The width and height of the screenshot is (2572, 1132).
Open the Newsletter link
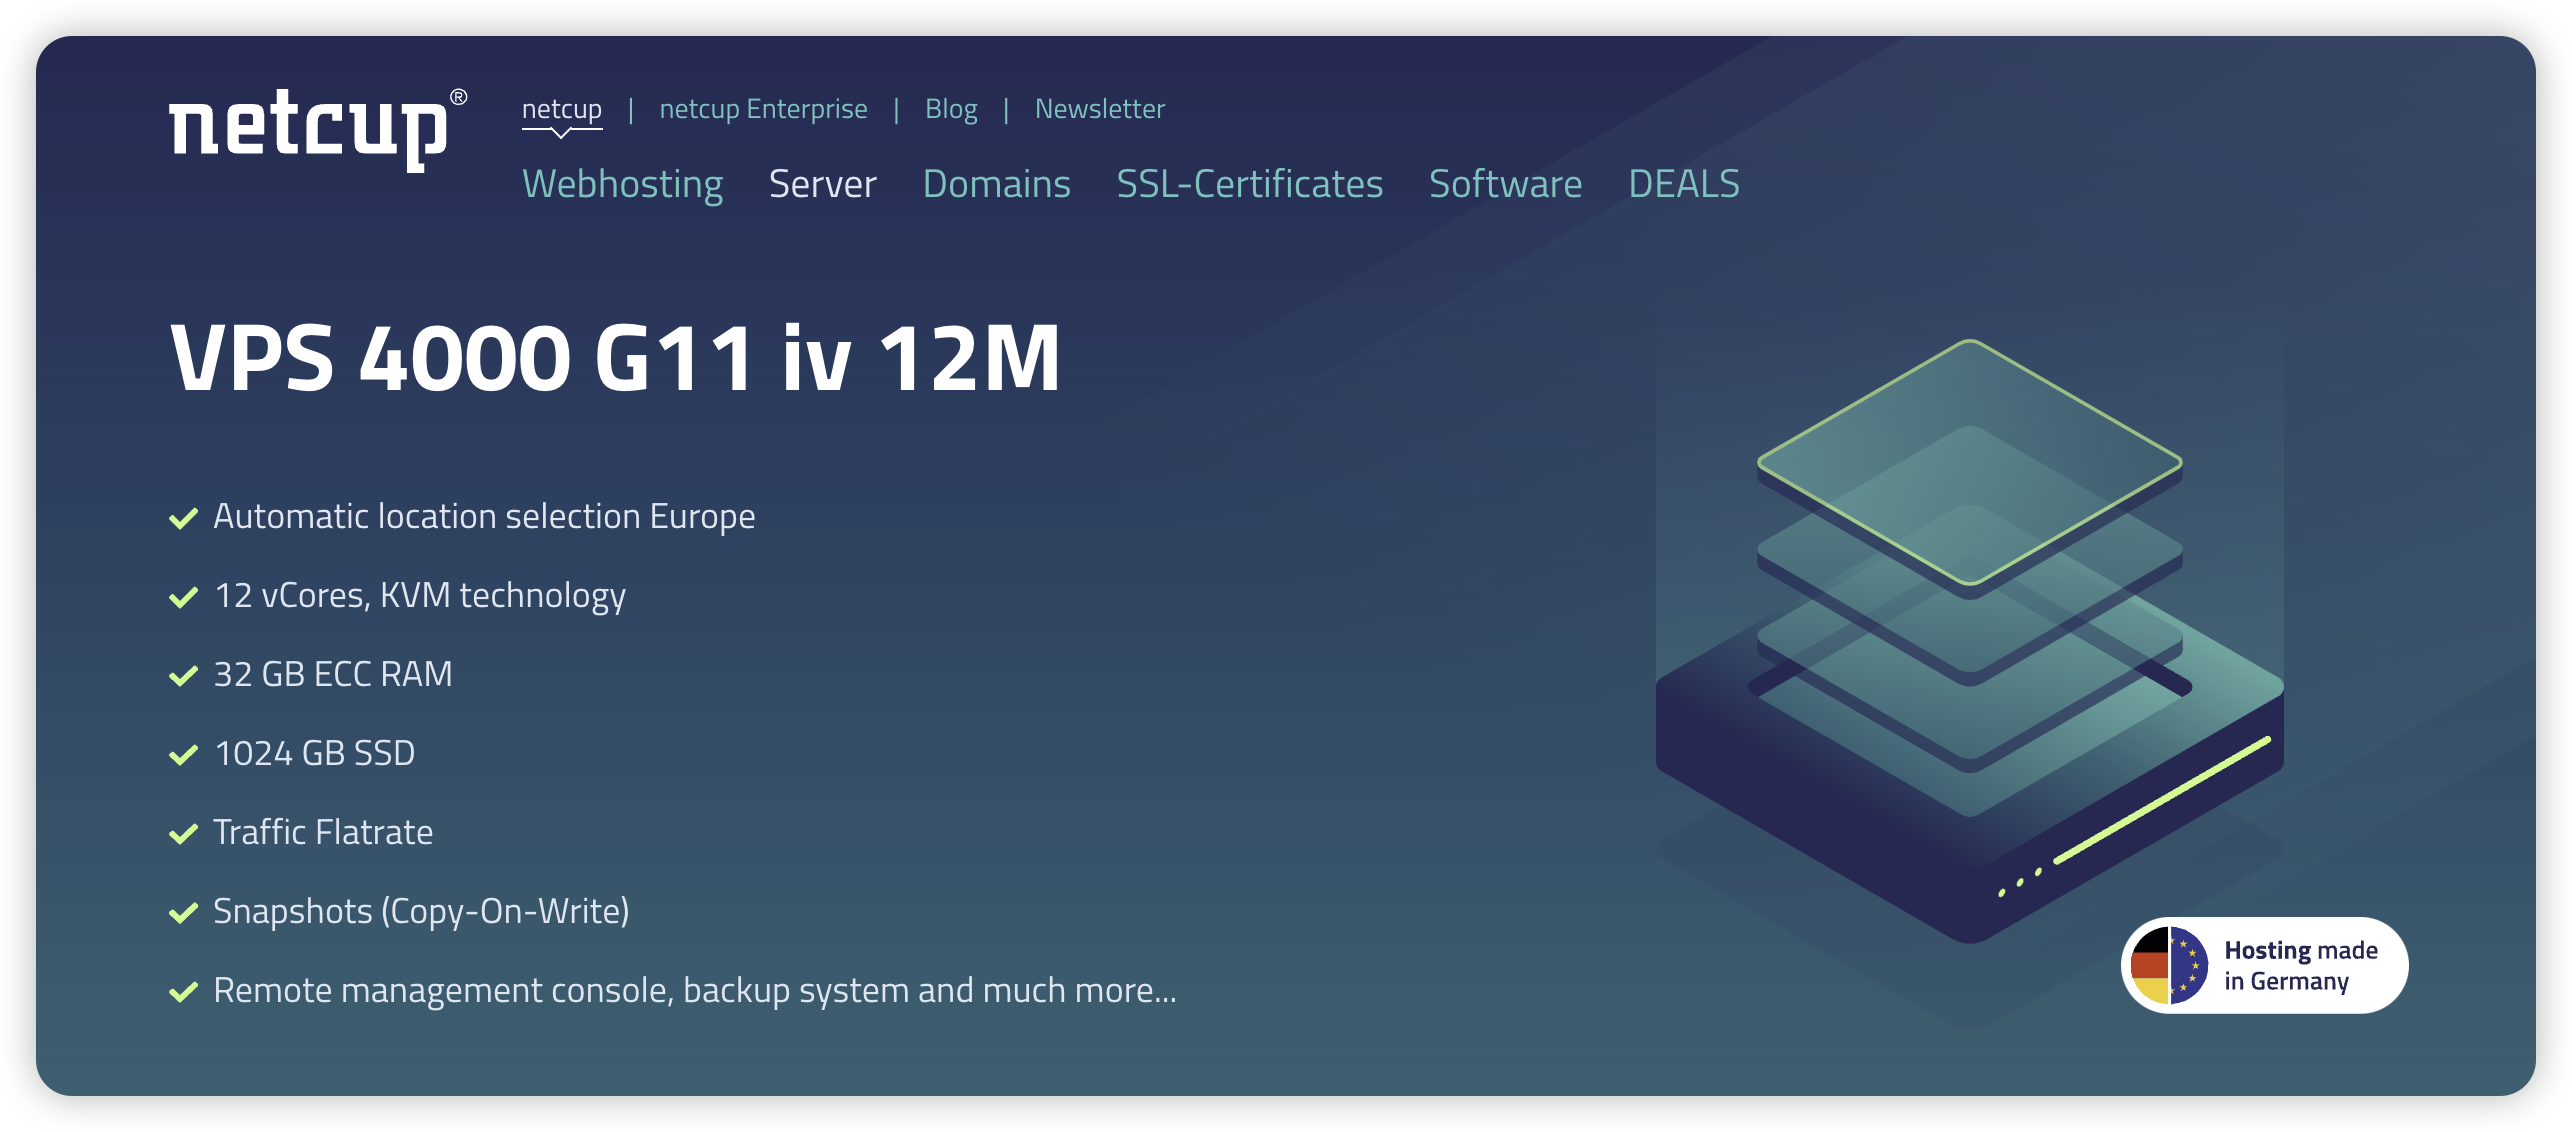click(x=1099, y=108)
